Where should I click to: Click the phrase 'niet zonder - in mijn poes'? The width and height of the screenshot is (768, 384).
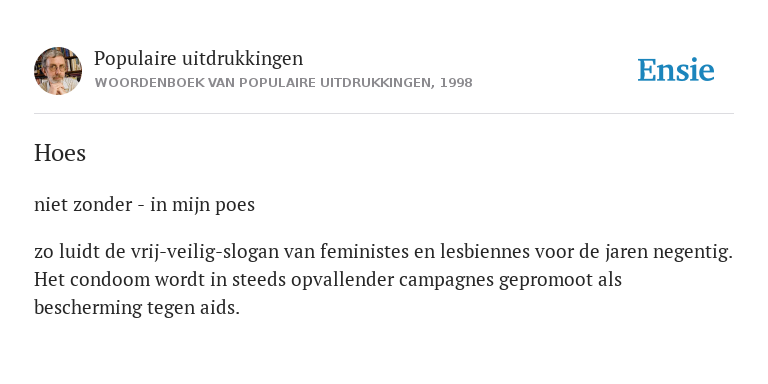[144, 205]
